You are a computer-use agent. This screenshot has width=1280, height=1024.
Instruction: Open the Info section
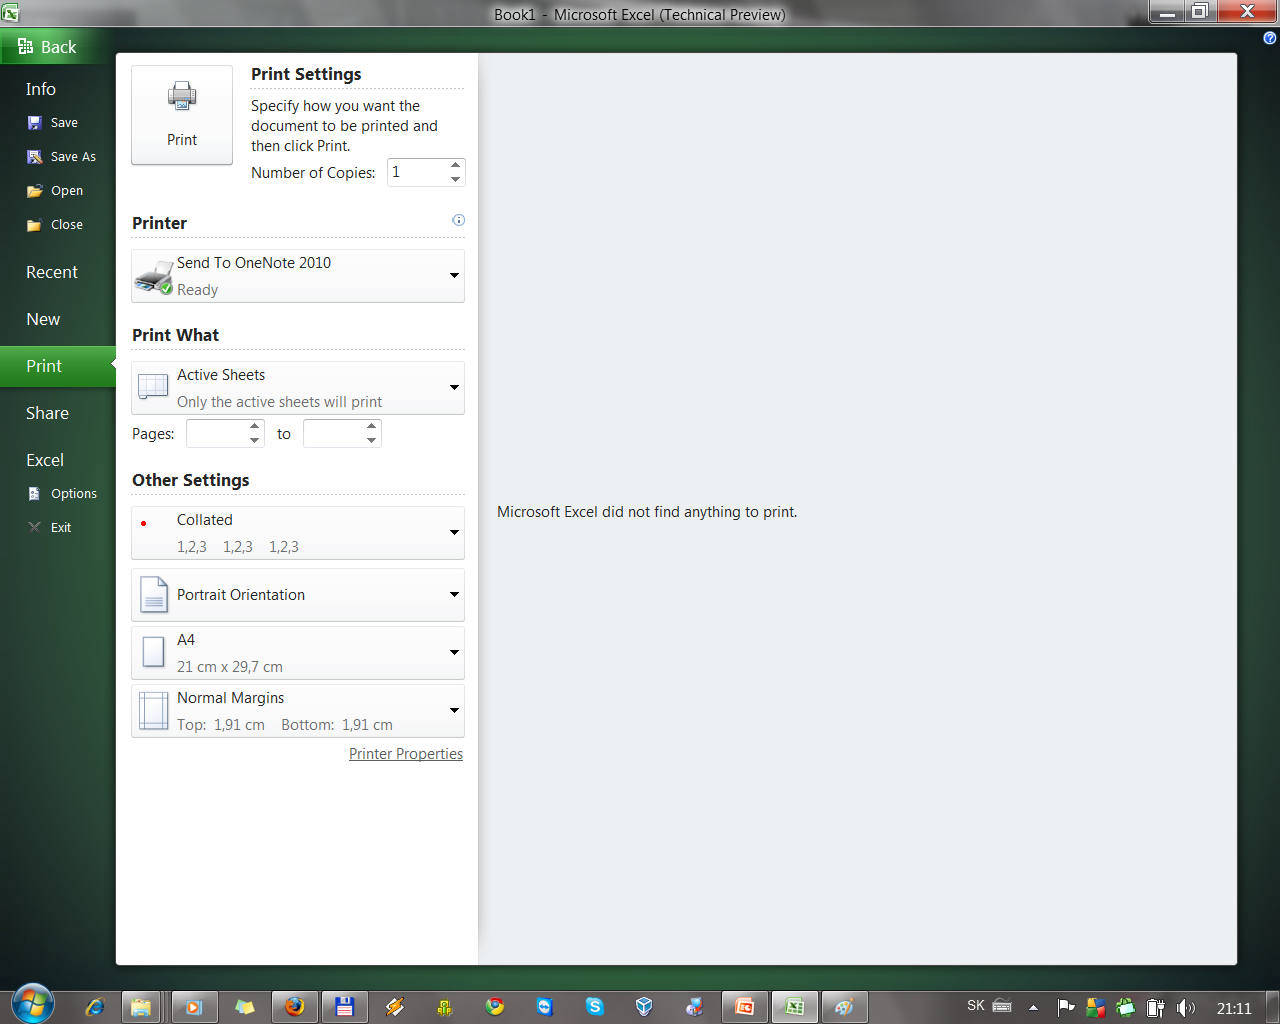[41, 89]
